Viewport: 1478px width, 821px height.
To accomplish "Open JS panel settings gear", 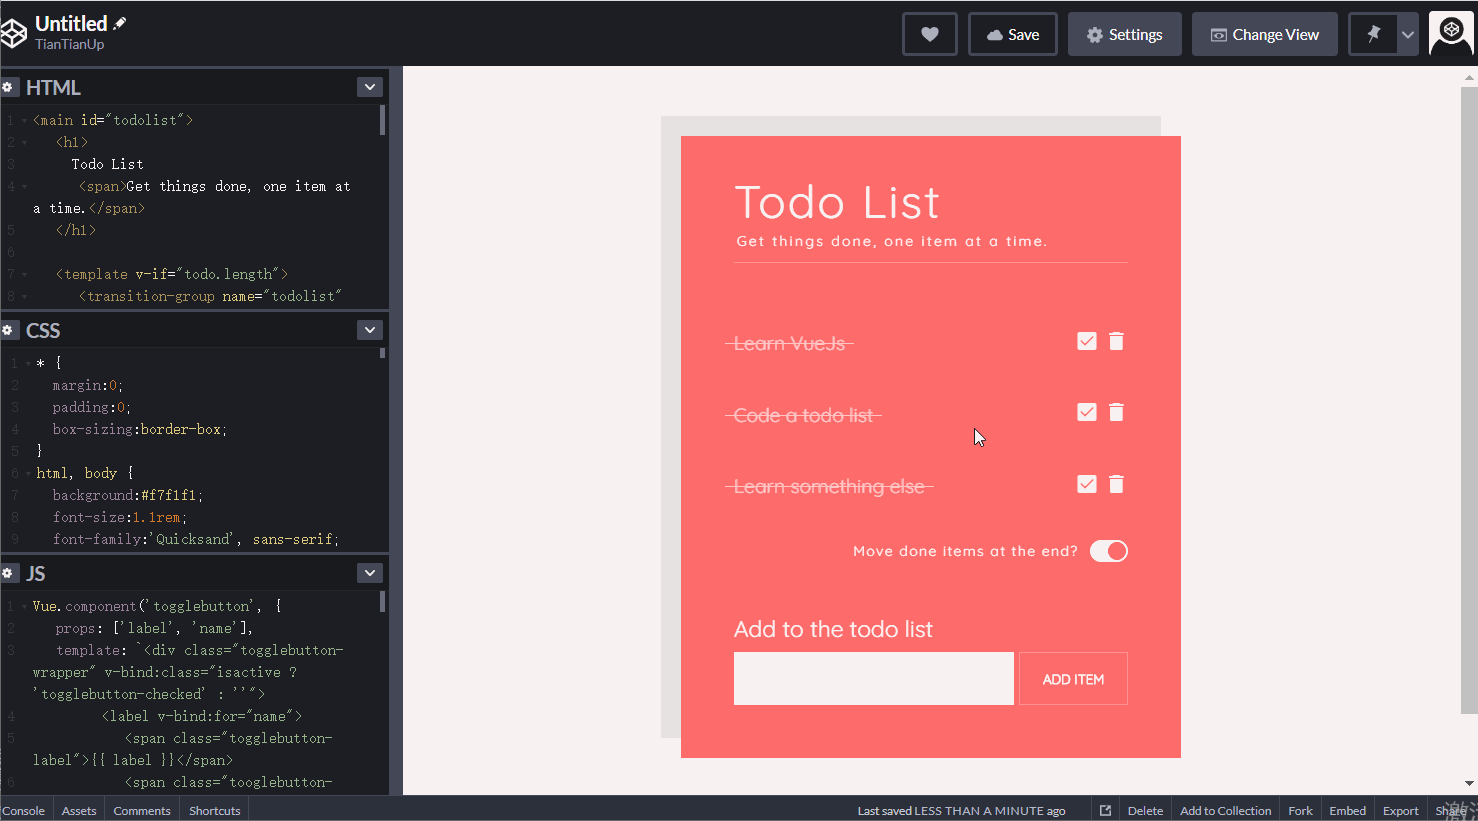I will [7, 573].
